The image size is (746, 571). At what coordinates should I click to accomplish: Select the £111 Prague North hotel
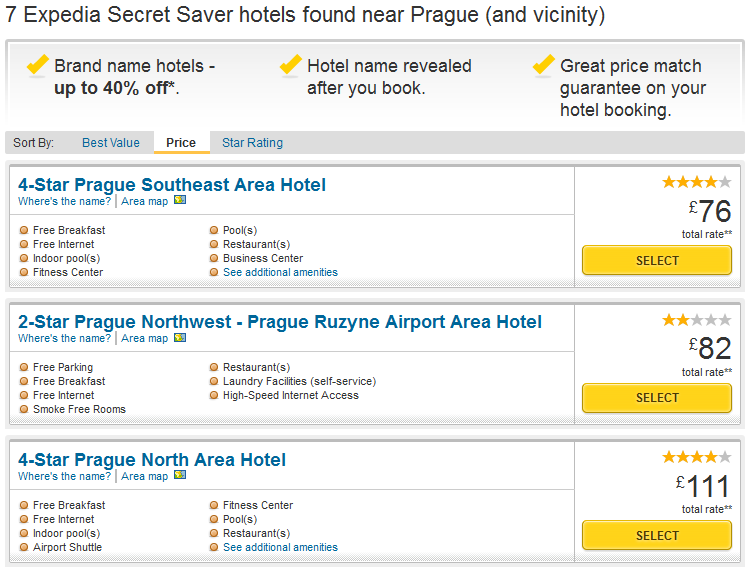657,535
